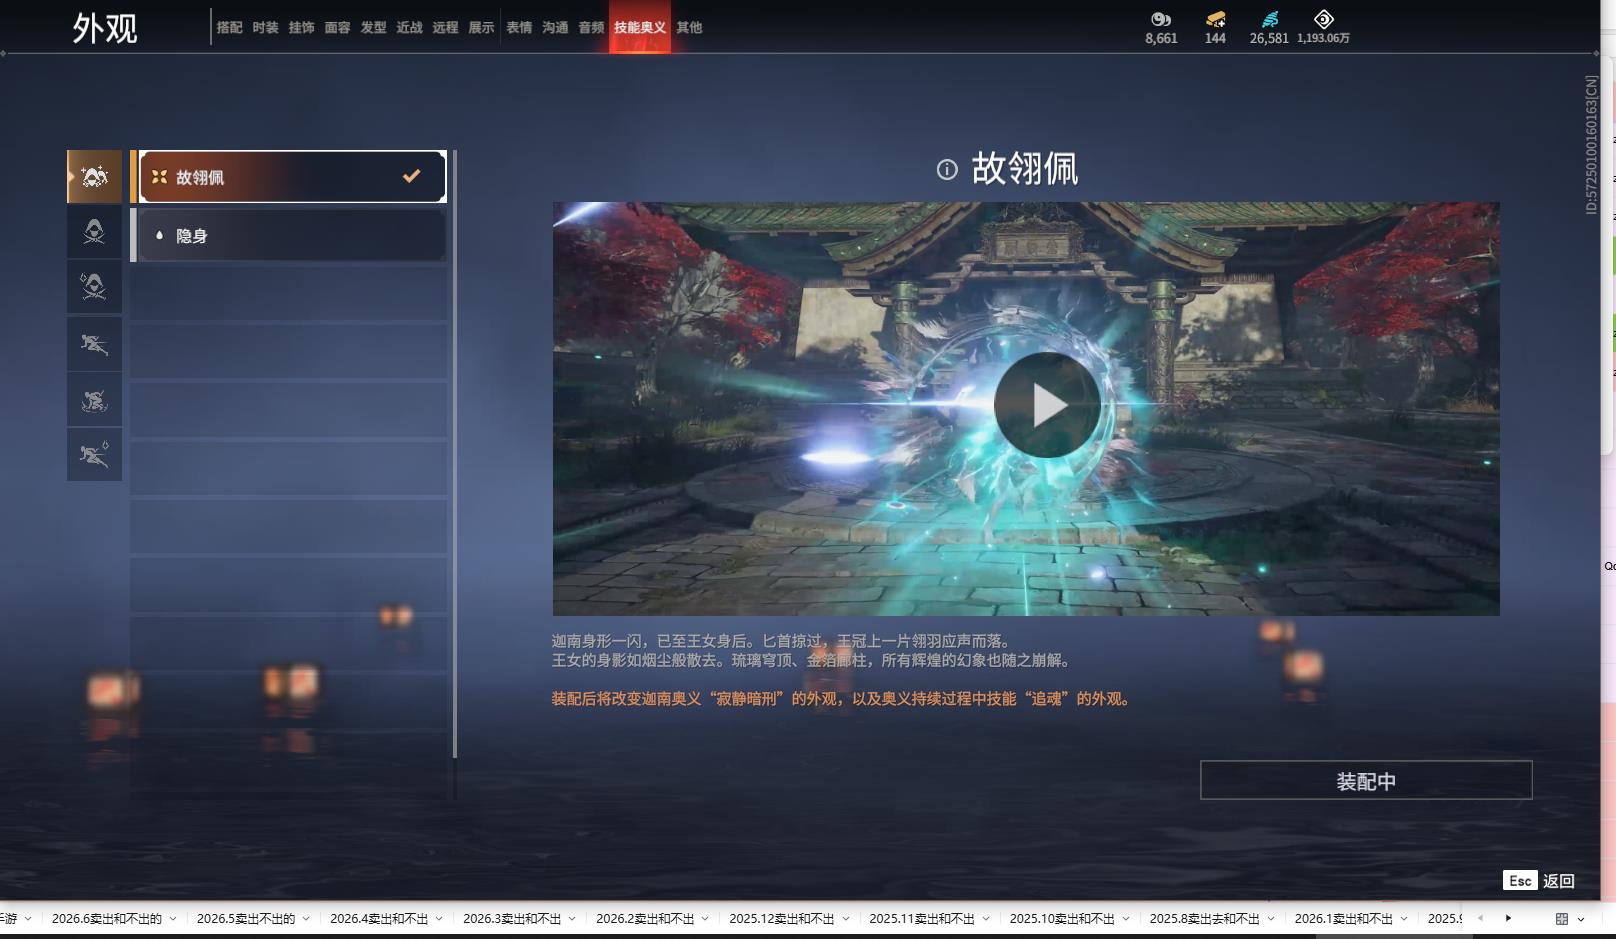Click the info icon beside the 故翎佩 title
Screen dimensions: 1616x939
click(947, 170)
